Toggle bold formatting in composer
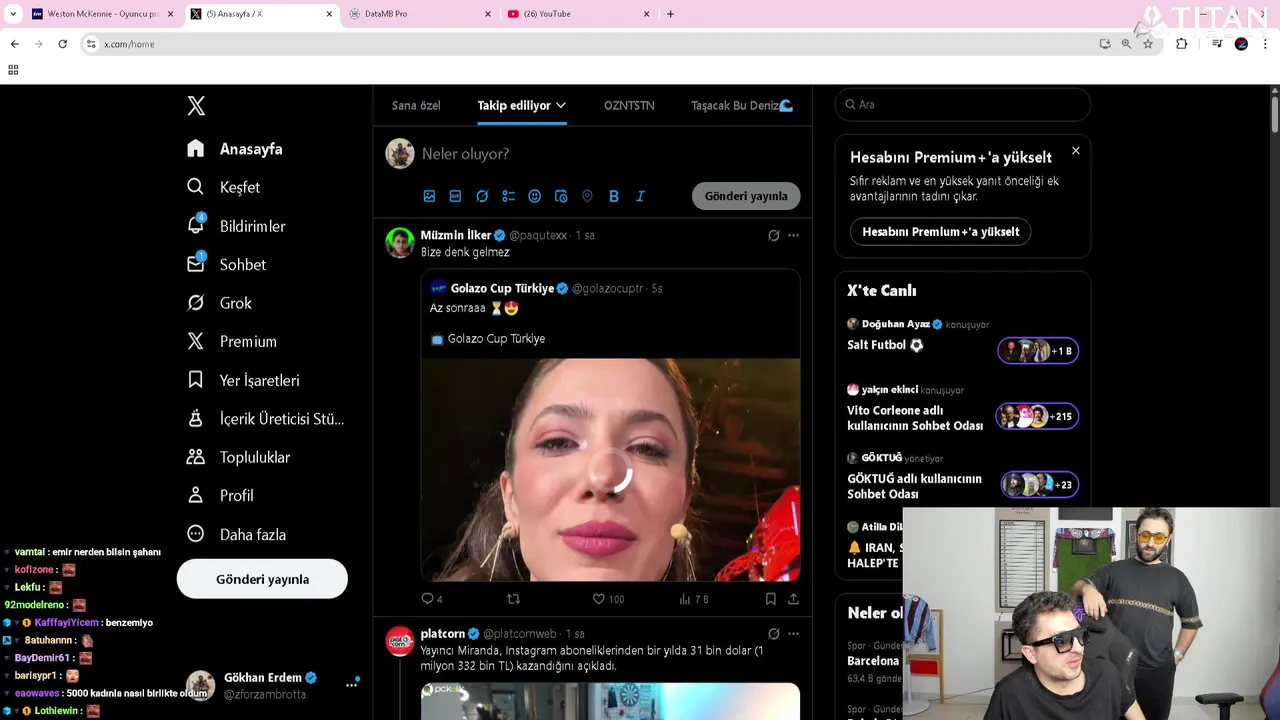Viewport: 1280px width, 720px height. pos(614,196)
